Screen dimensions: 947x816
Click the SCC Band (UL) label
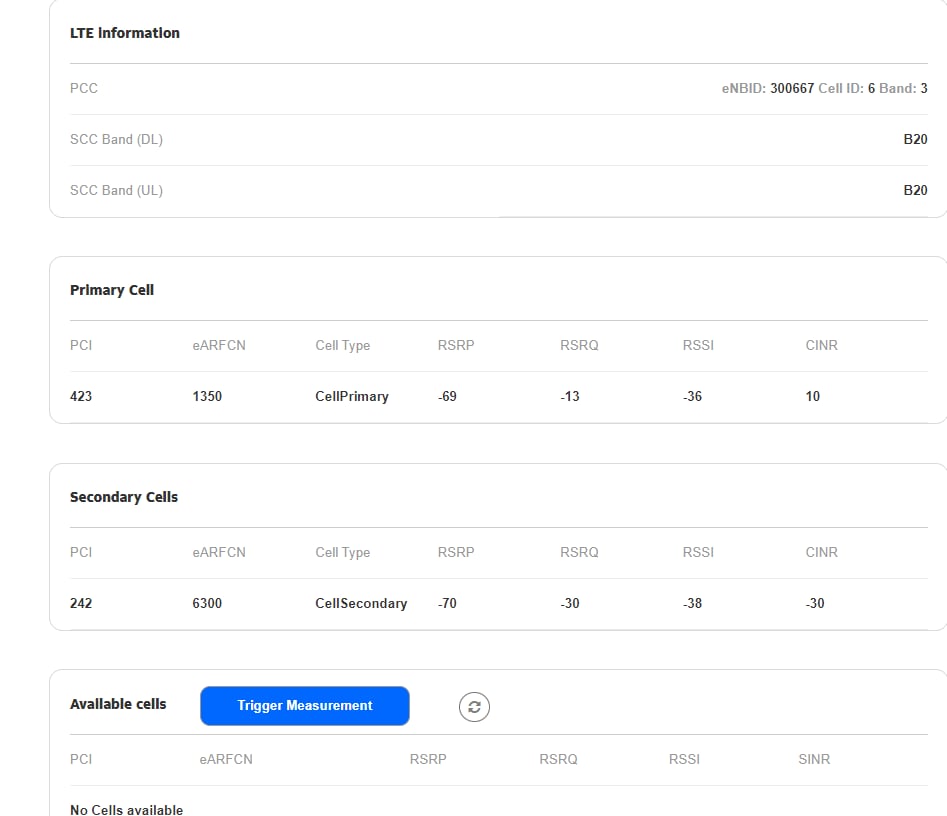(116, 190)
